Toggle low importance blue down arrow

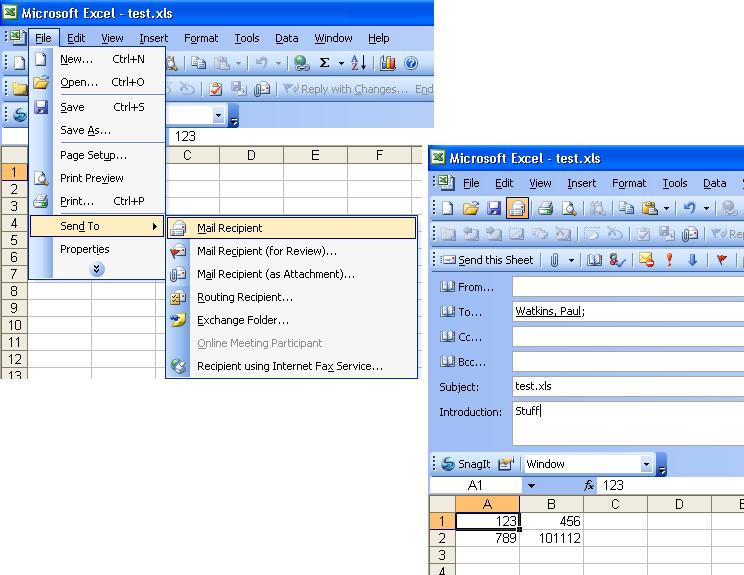click(x=692, y=260)
